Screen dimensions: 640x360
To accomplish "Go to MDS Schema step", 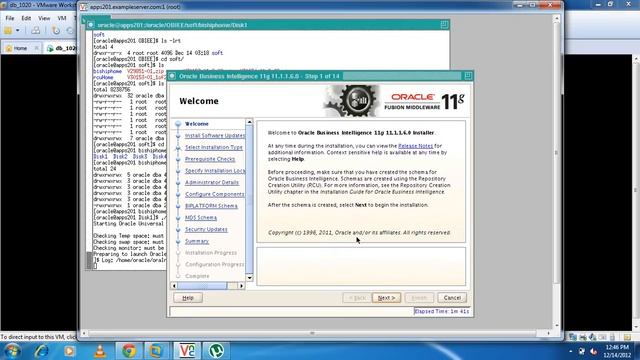I will click(201, 218).
